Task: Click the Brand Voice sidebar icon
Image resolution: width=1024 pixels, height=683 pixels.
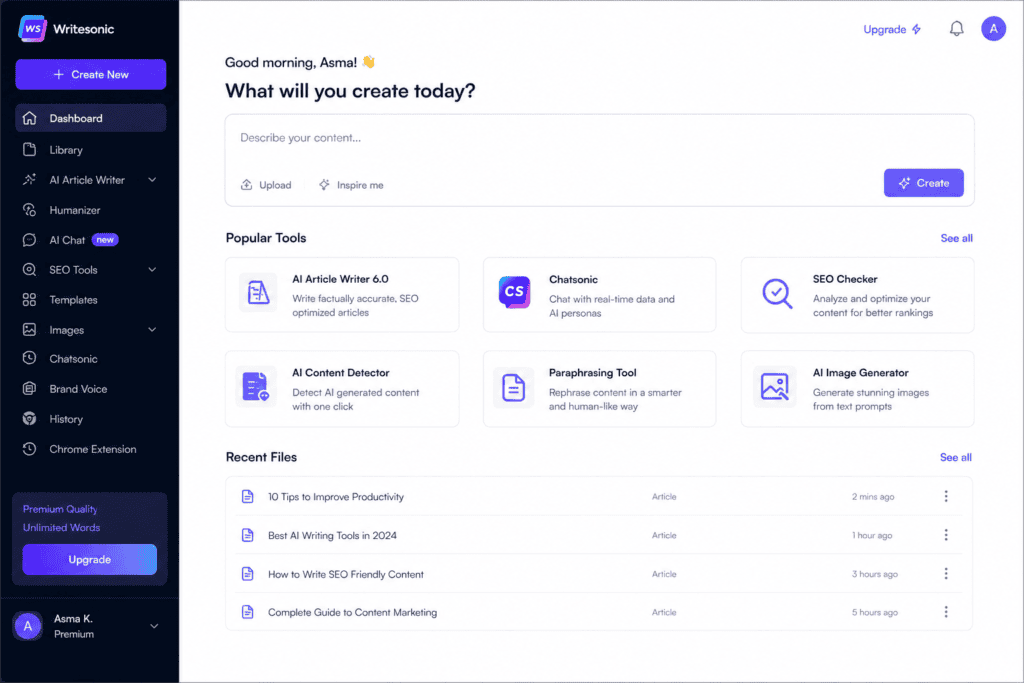Action: tap(29, 389)
